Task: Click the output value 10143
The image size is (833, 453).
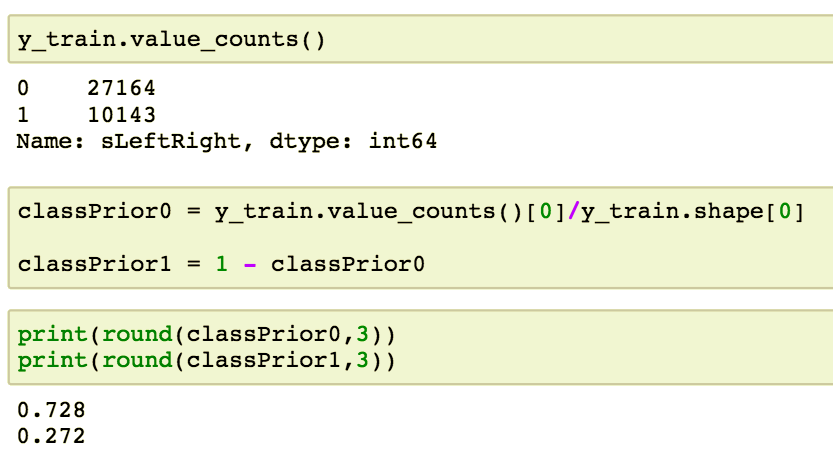Action: click(x=122, y=115)
